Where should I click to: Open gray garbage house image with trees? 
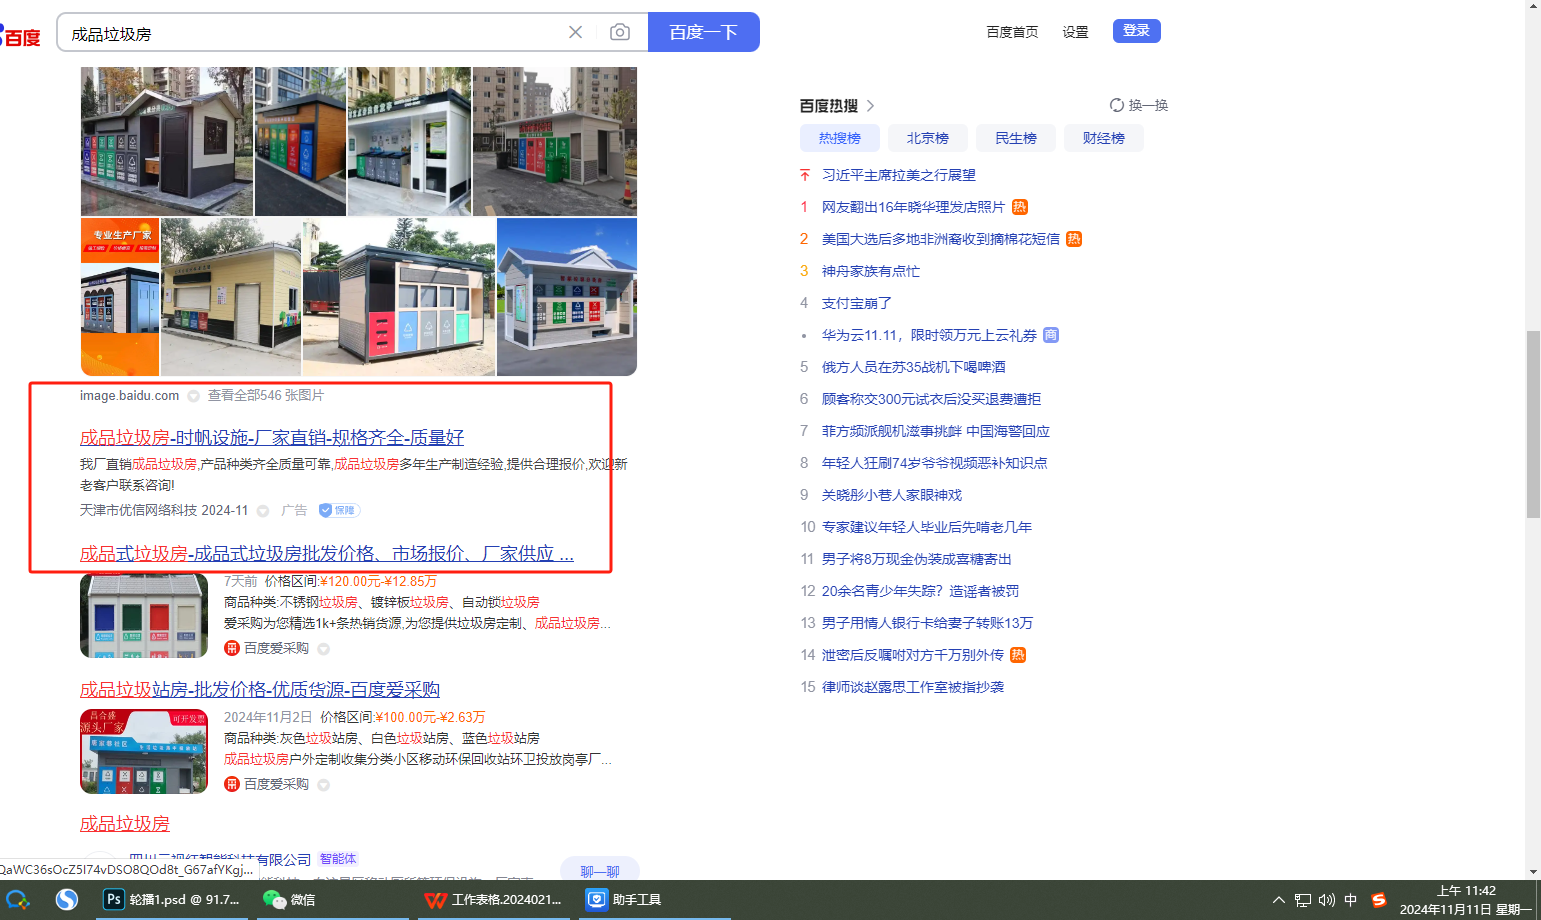(x=167, y=141)
